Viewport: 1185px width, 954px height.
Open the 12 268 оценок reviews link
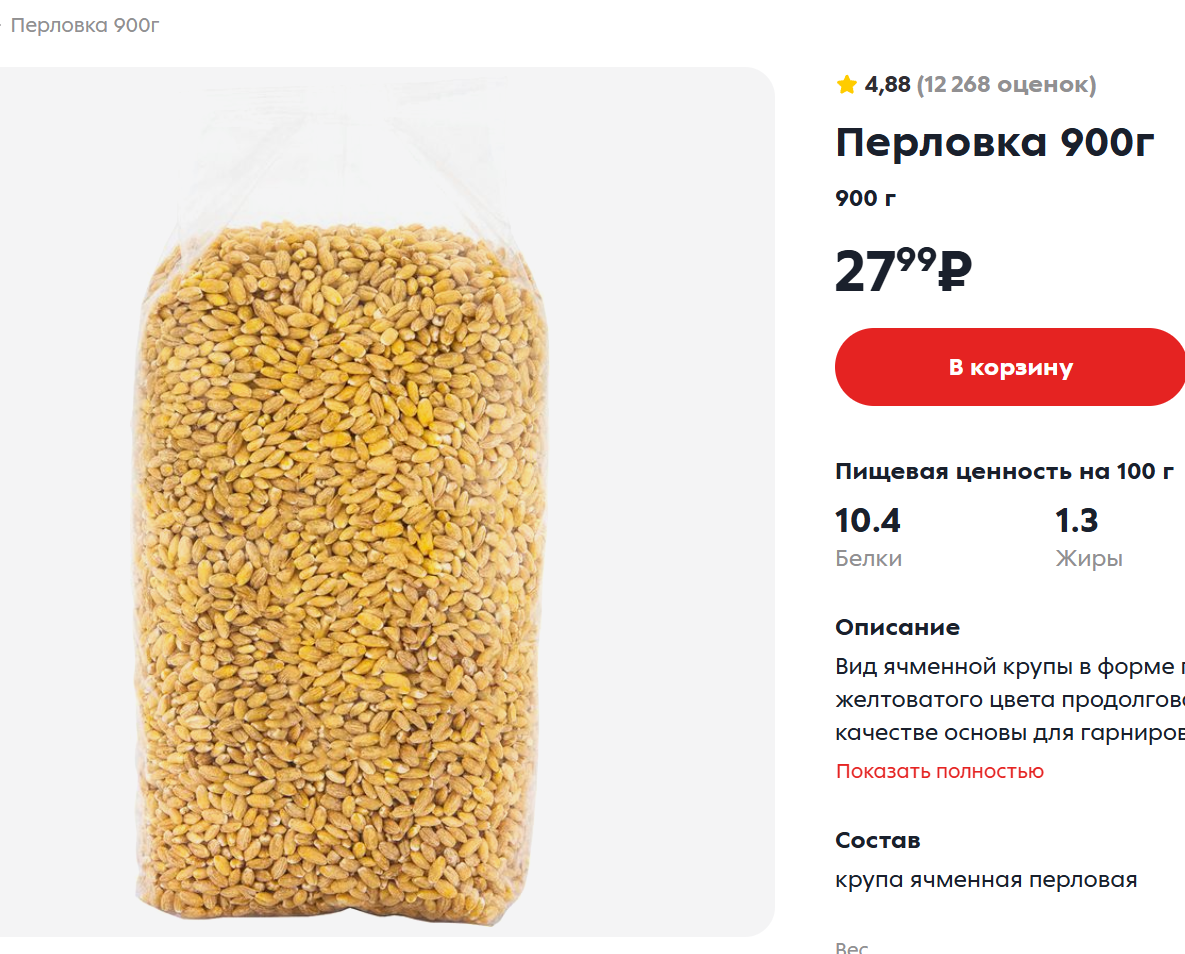[x=1006, y=85]
